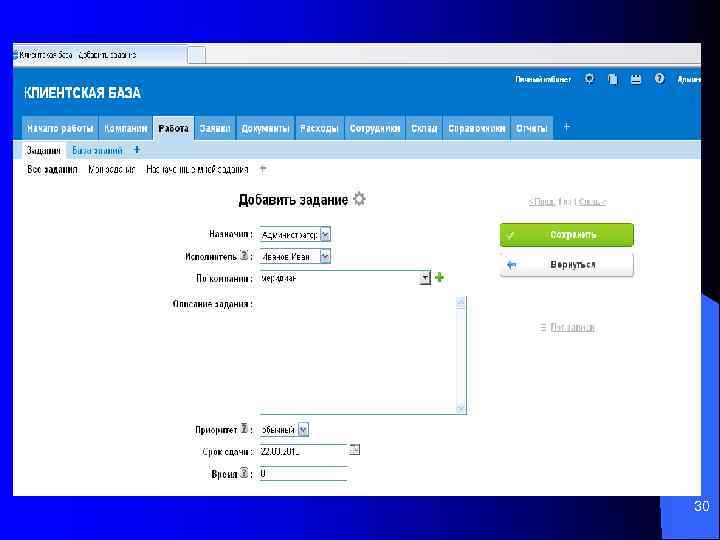Open calendar picker for Срок сдачи
This screenshot has height=540, width=720.
[354, 450]
